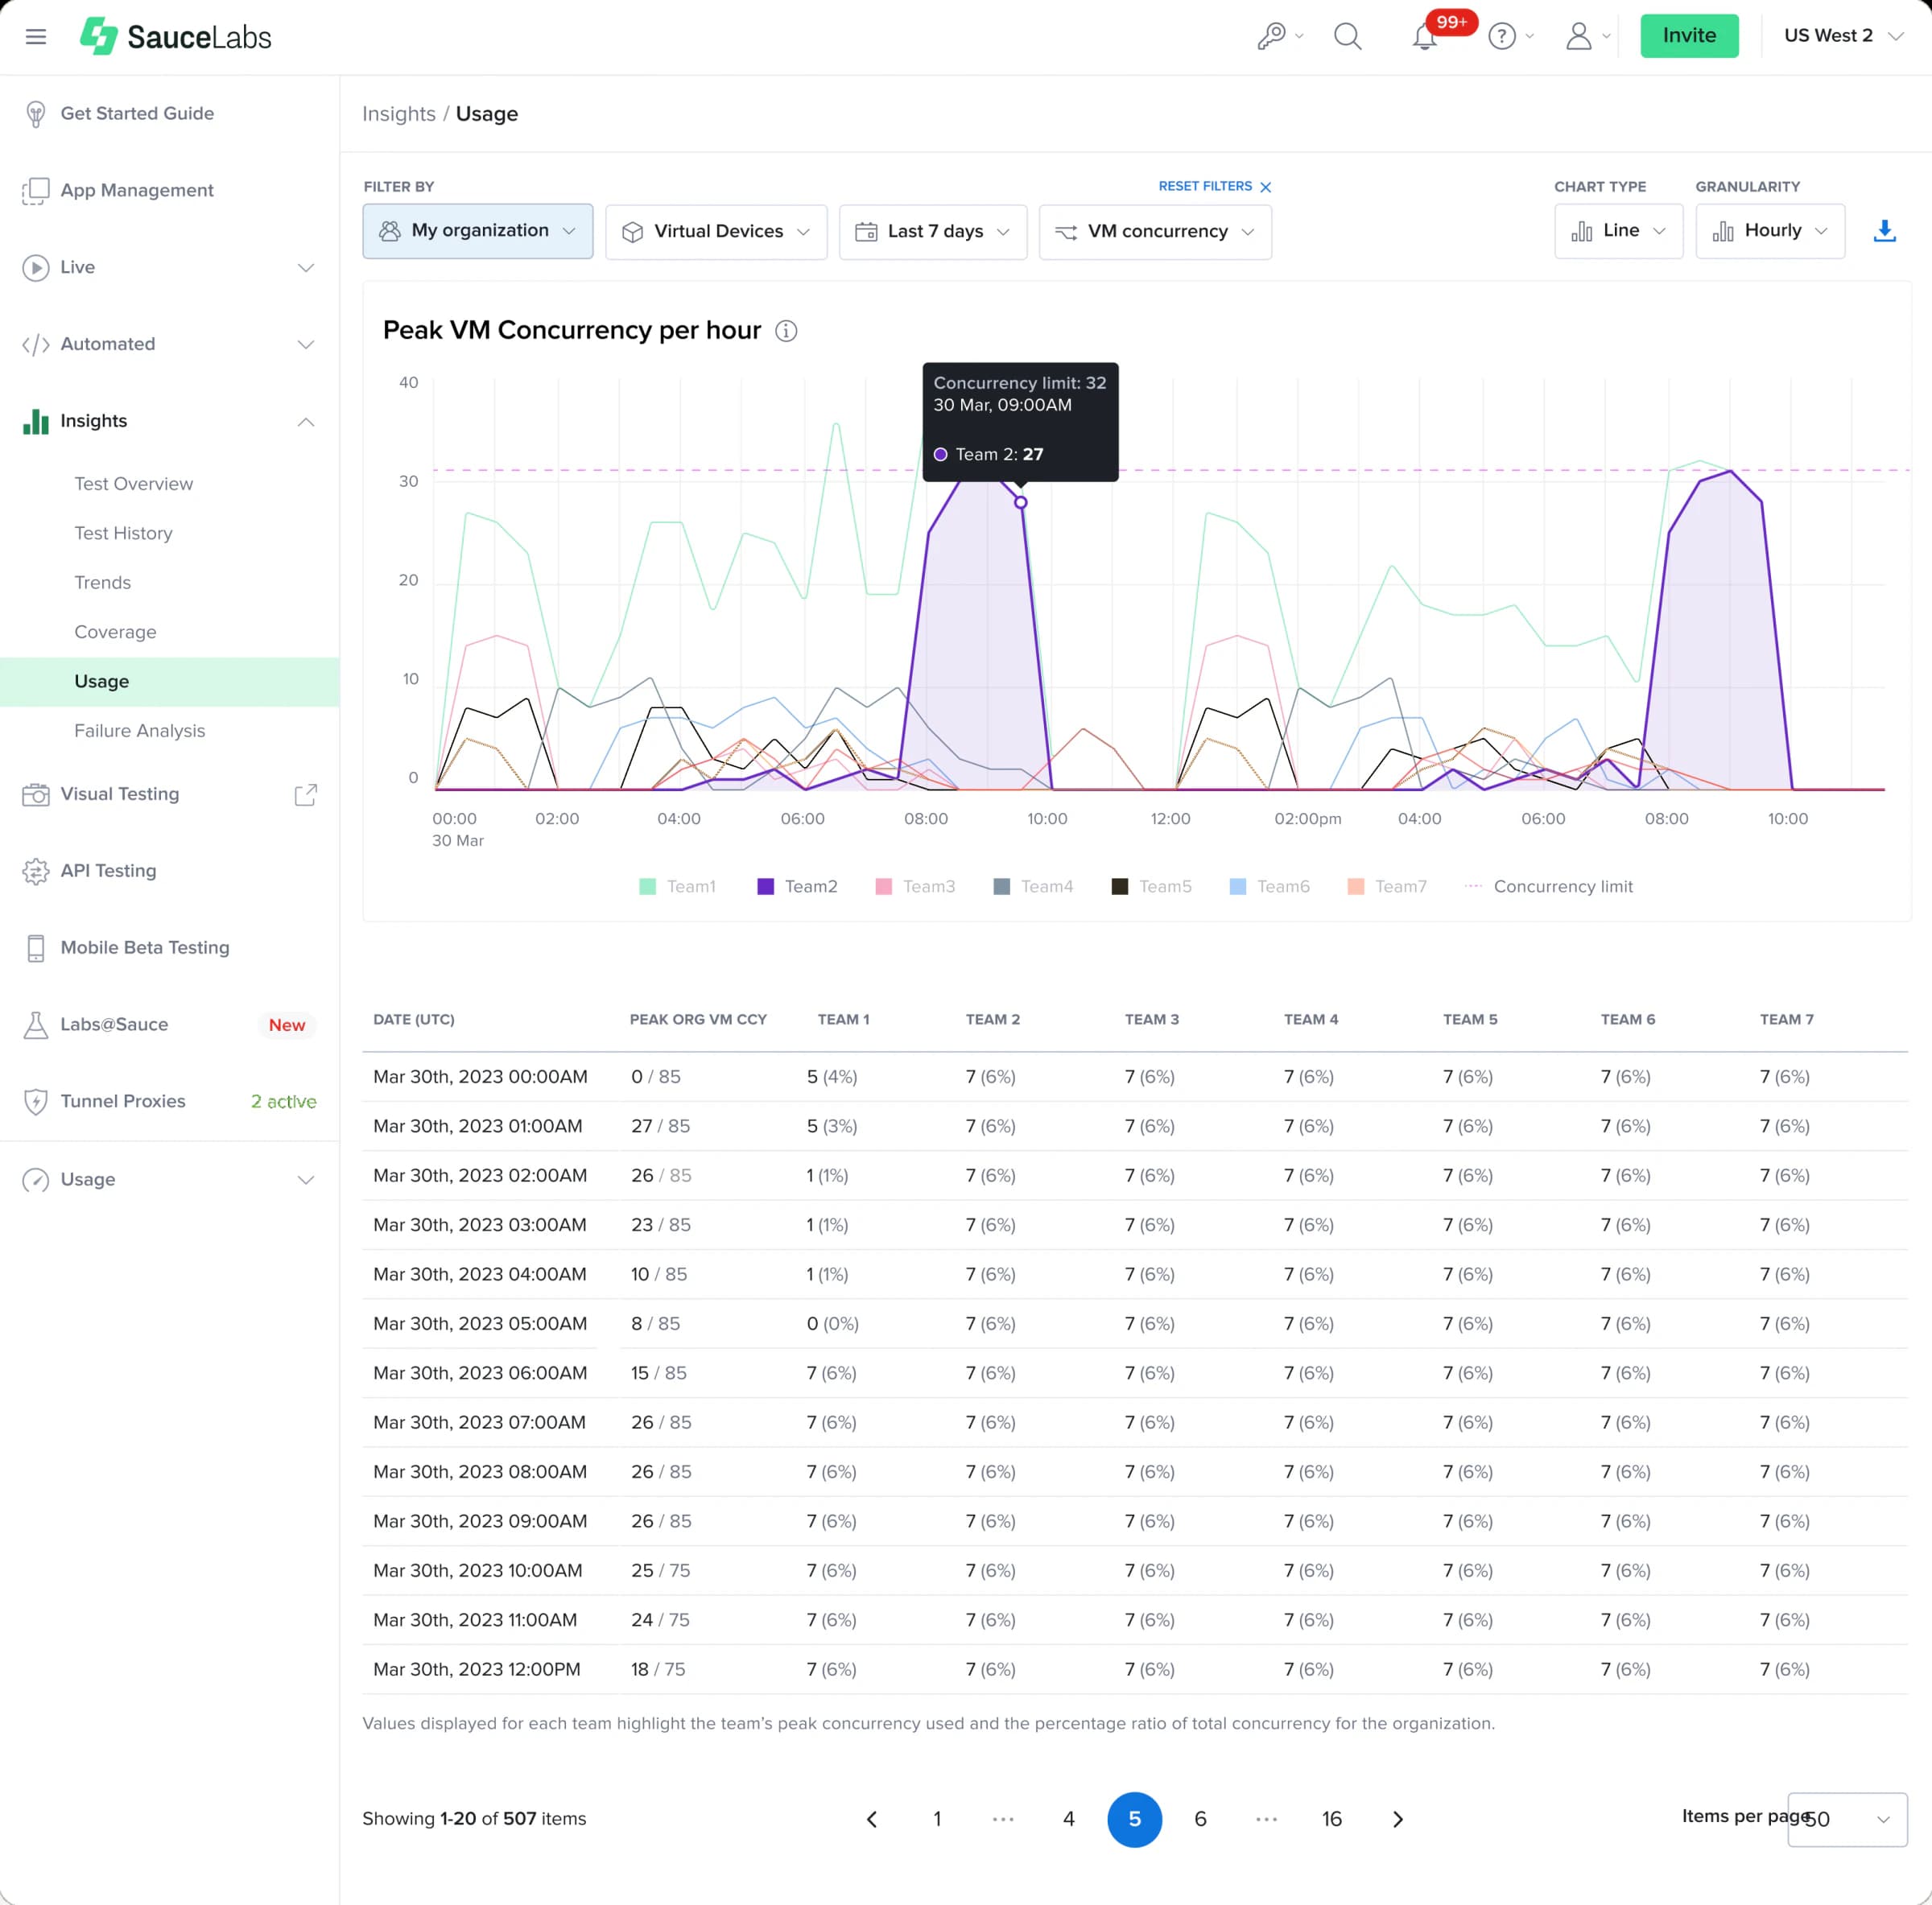Click the API Testing gear icon
Image resolution: width=1932 pixels, height=1905 pixels.
[36, 871]
